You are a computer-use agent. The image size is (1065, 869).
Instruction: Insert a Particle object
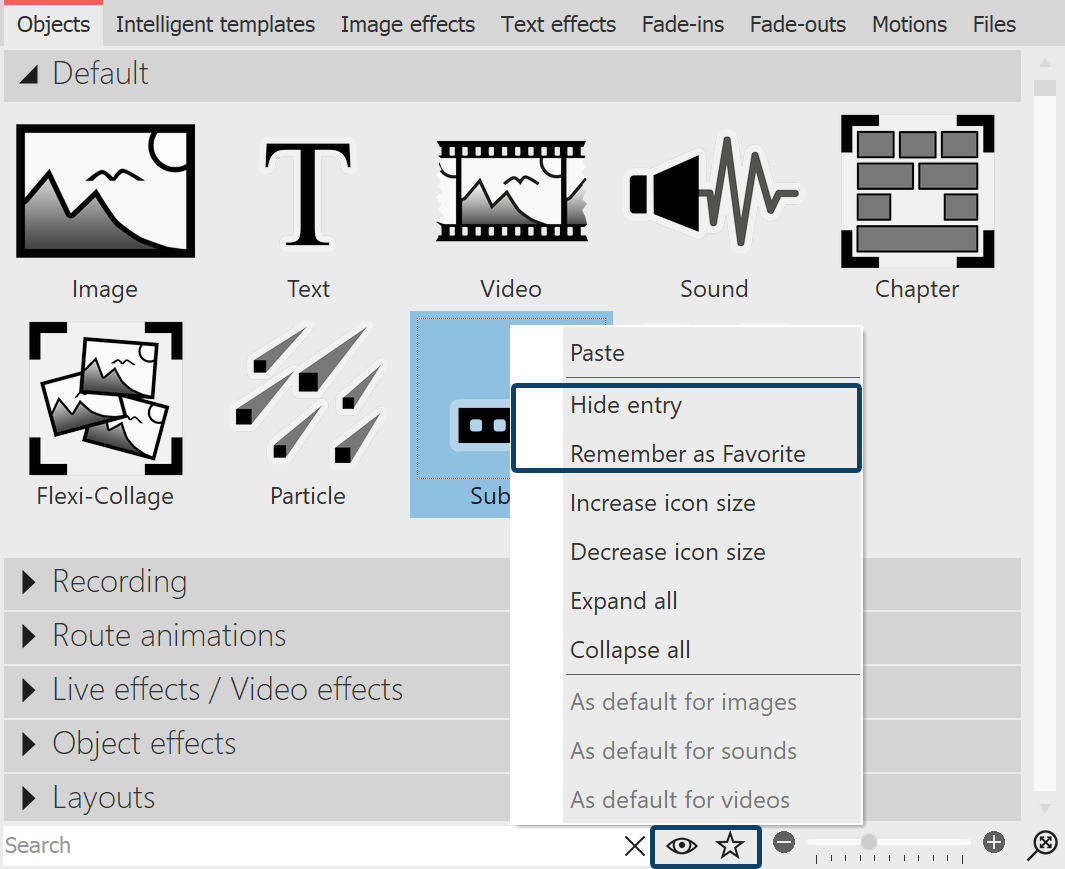(307, 397)
